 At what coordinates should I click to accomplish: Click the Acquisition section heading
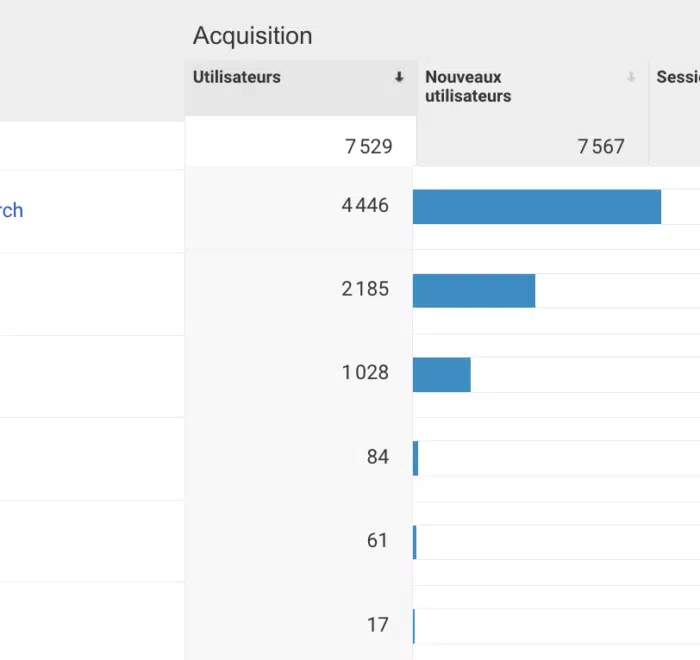252,36
